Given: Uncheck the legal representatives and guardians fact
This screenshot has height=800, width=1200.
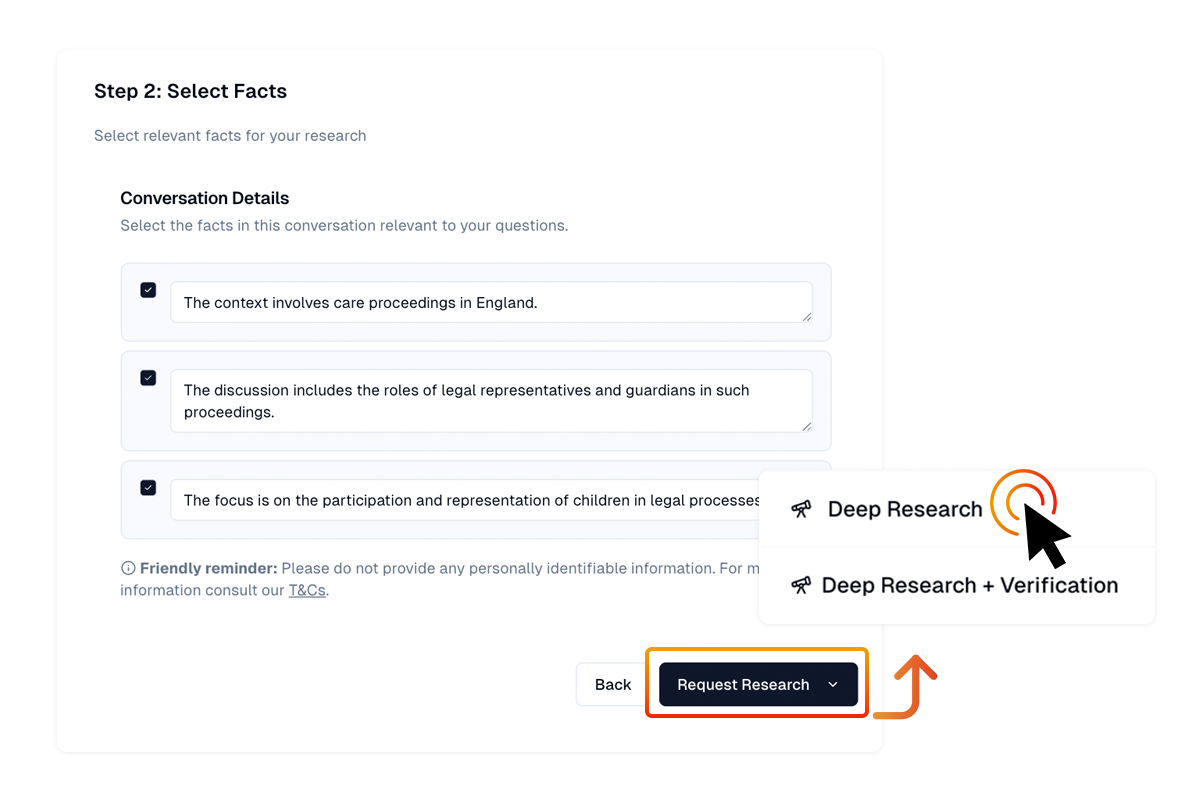Looking at the screenshot, I should [148, 378].
